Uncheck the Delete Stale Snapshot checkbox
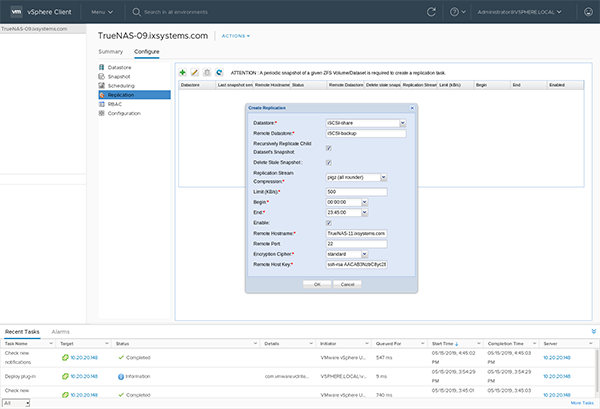 [x=329, y=162]
